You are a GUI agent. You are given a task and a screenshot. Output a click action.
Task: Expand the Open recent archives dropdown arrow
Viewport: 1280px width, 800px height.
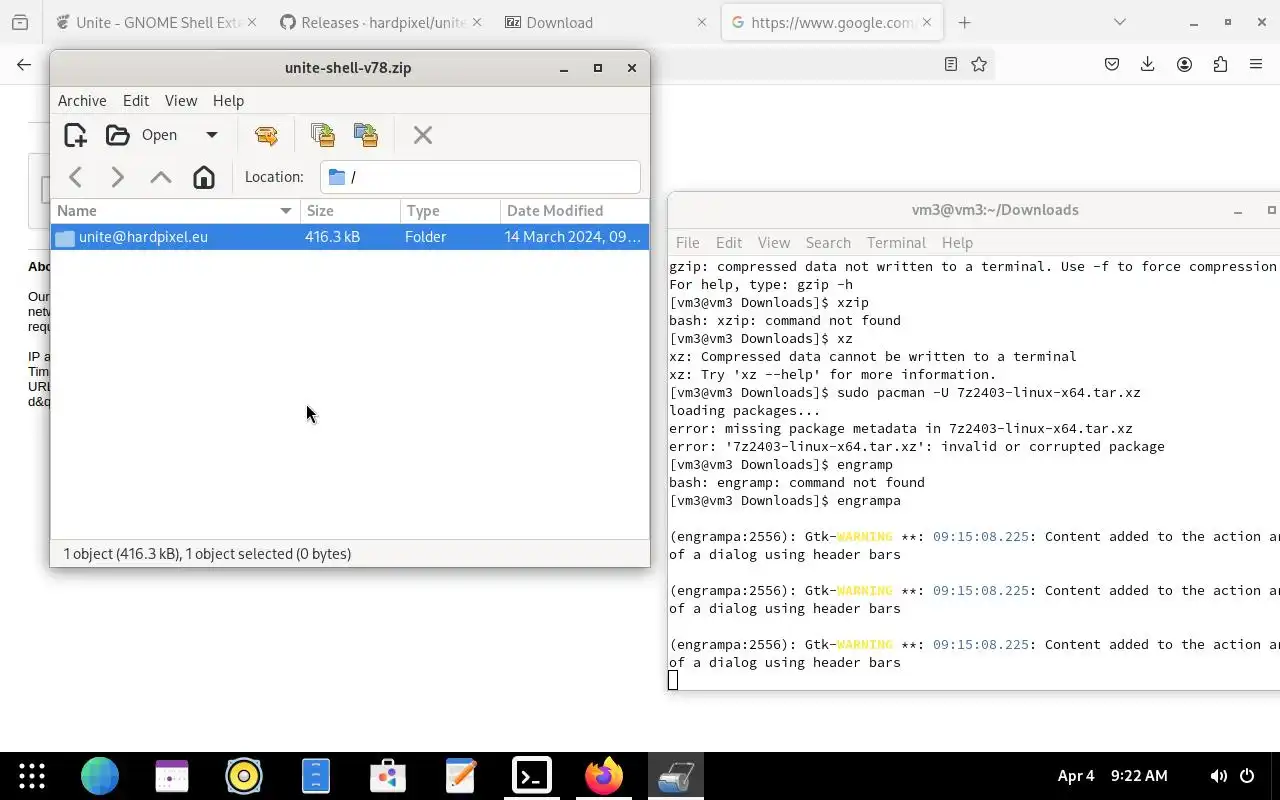211,135
